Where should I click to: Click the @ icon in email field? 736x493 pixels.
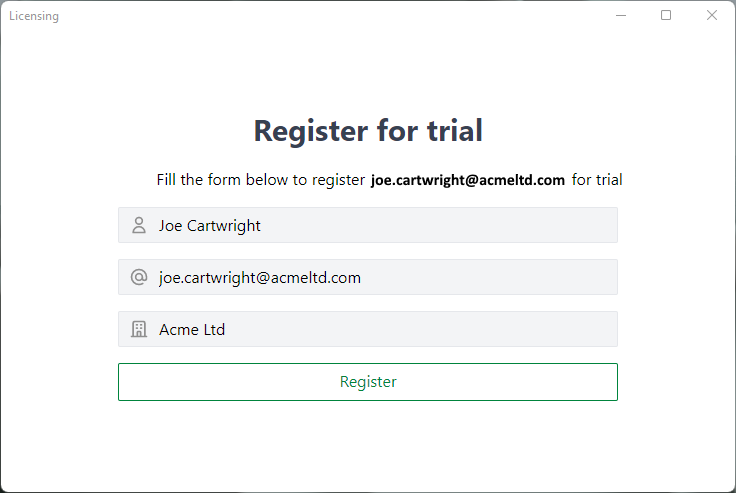tap(139, 277)
